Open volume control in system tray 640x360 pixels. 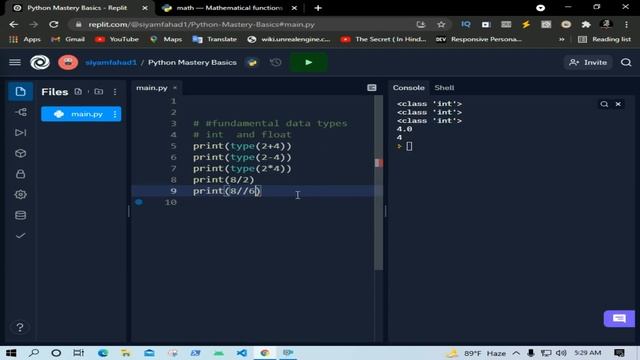click(x=561, y=353)
